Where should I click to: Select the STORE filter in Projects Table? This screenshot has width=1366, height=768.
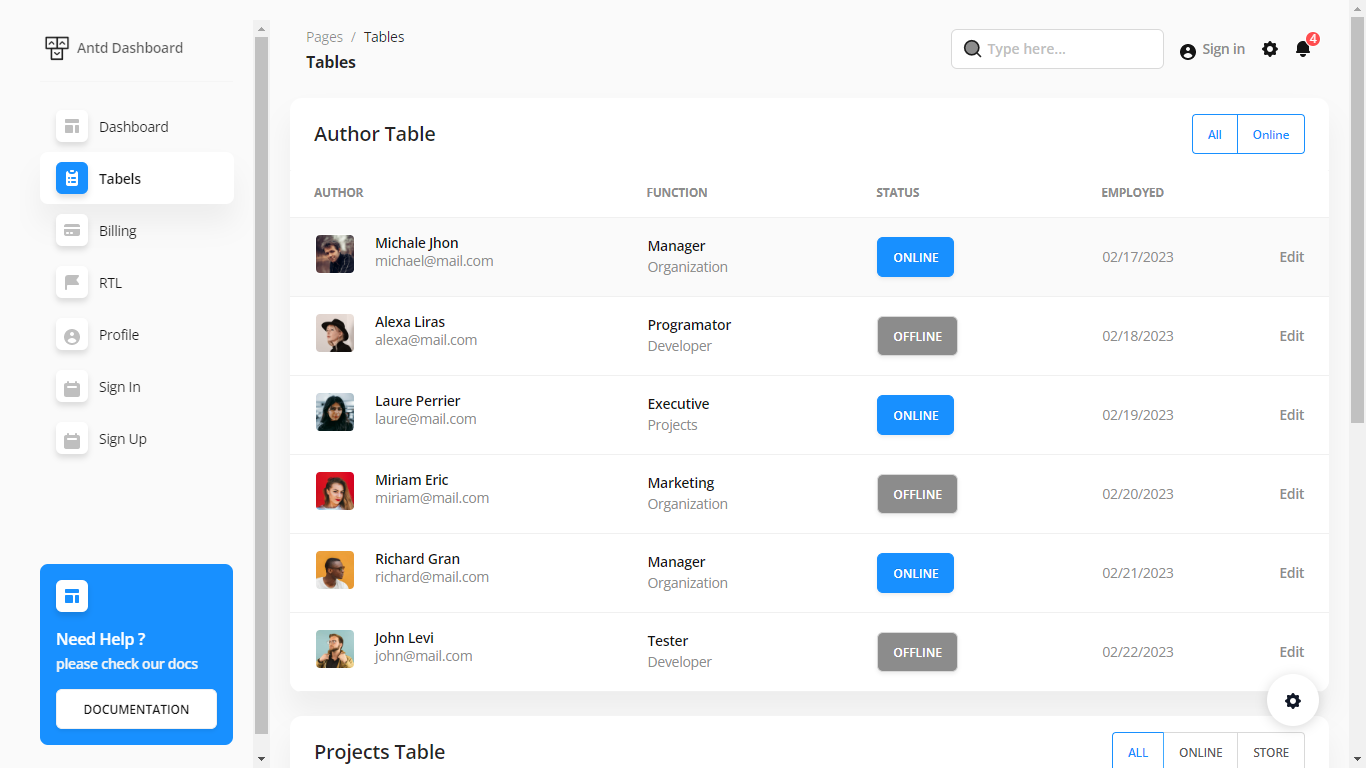[1271, 752]
